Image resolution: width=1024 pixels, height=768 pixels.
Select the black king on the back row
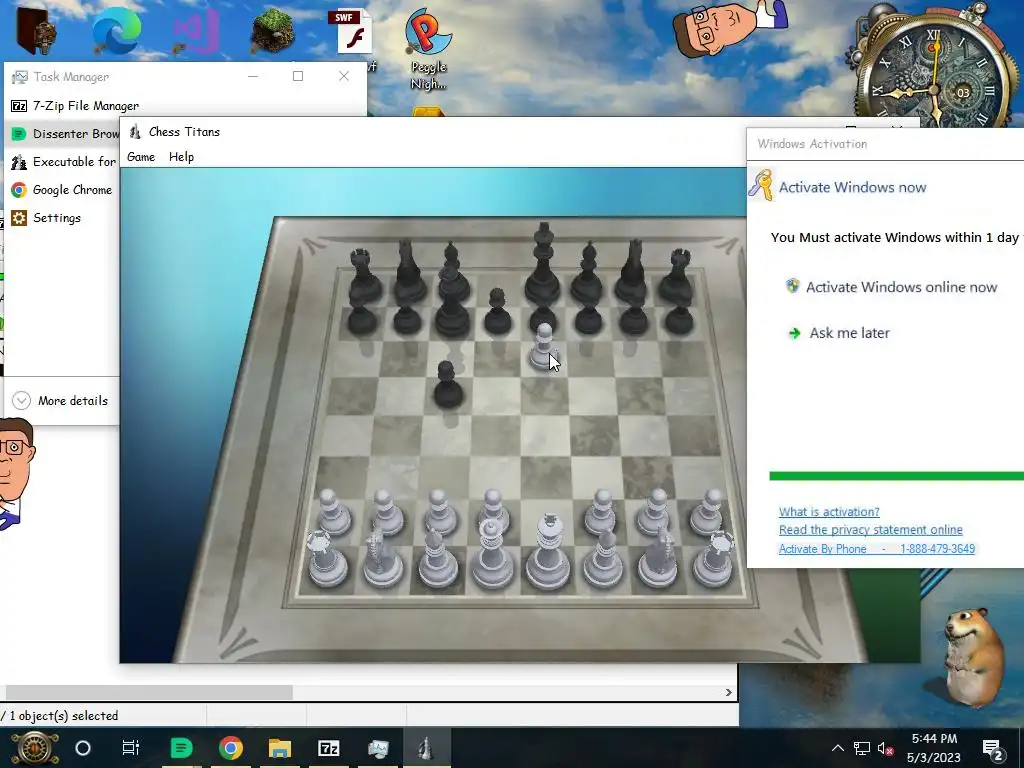click(x=543, y=264)
